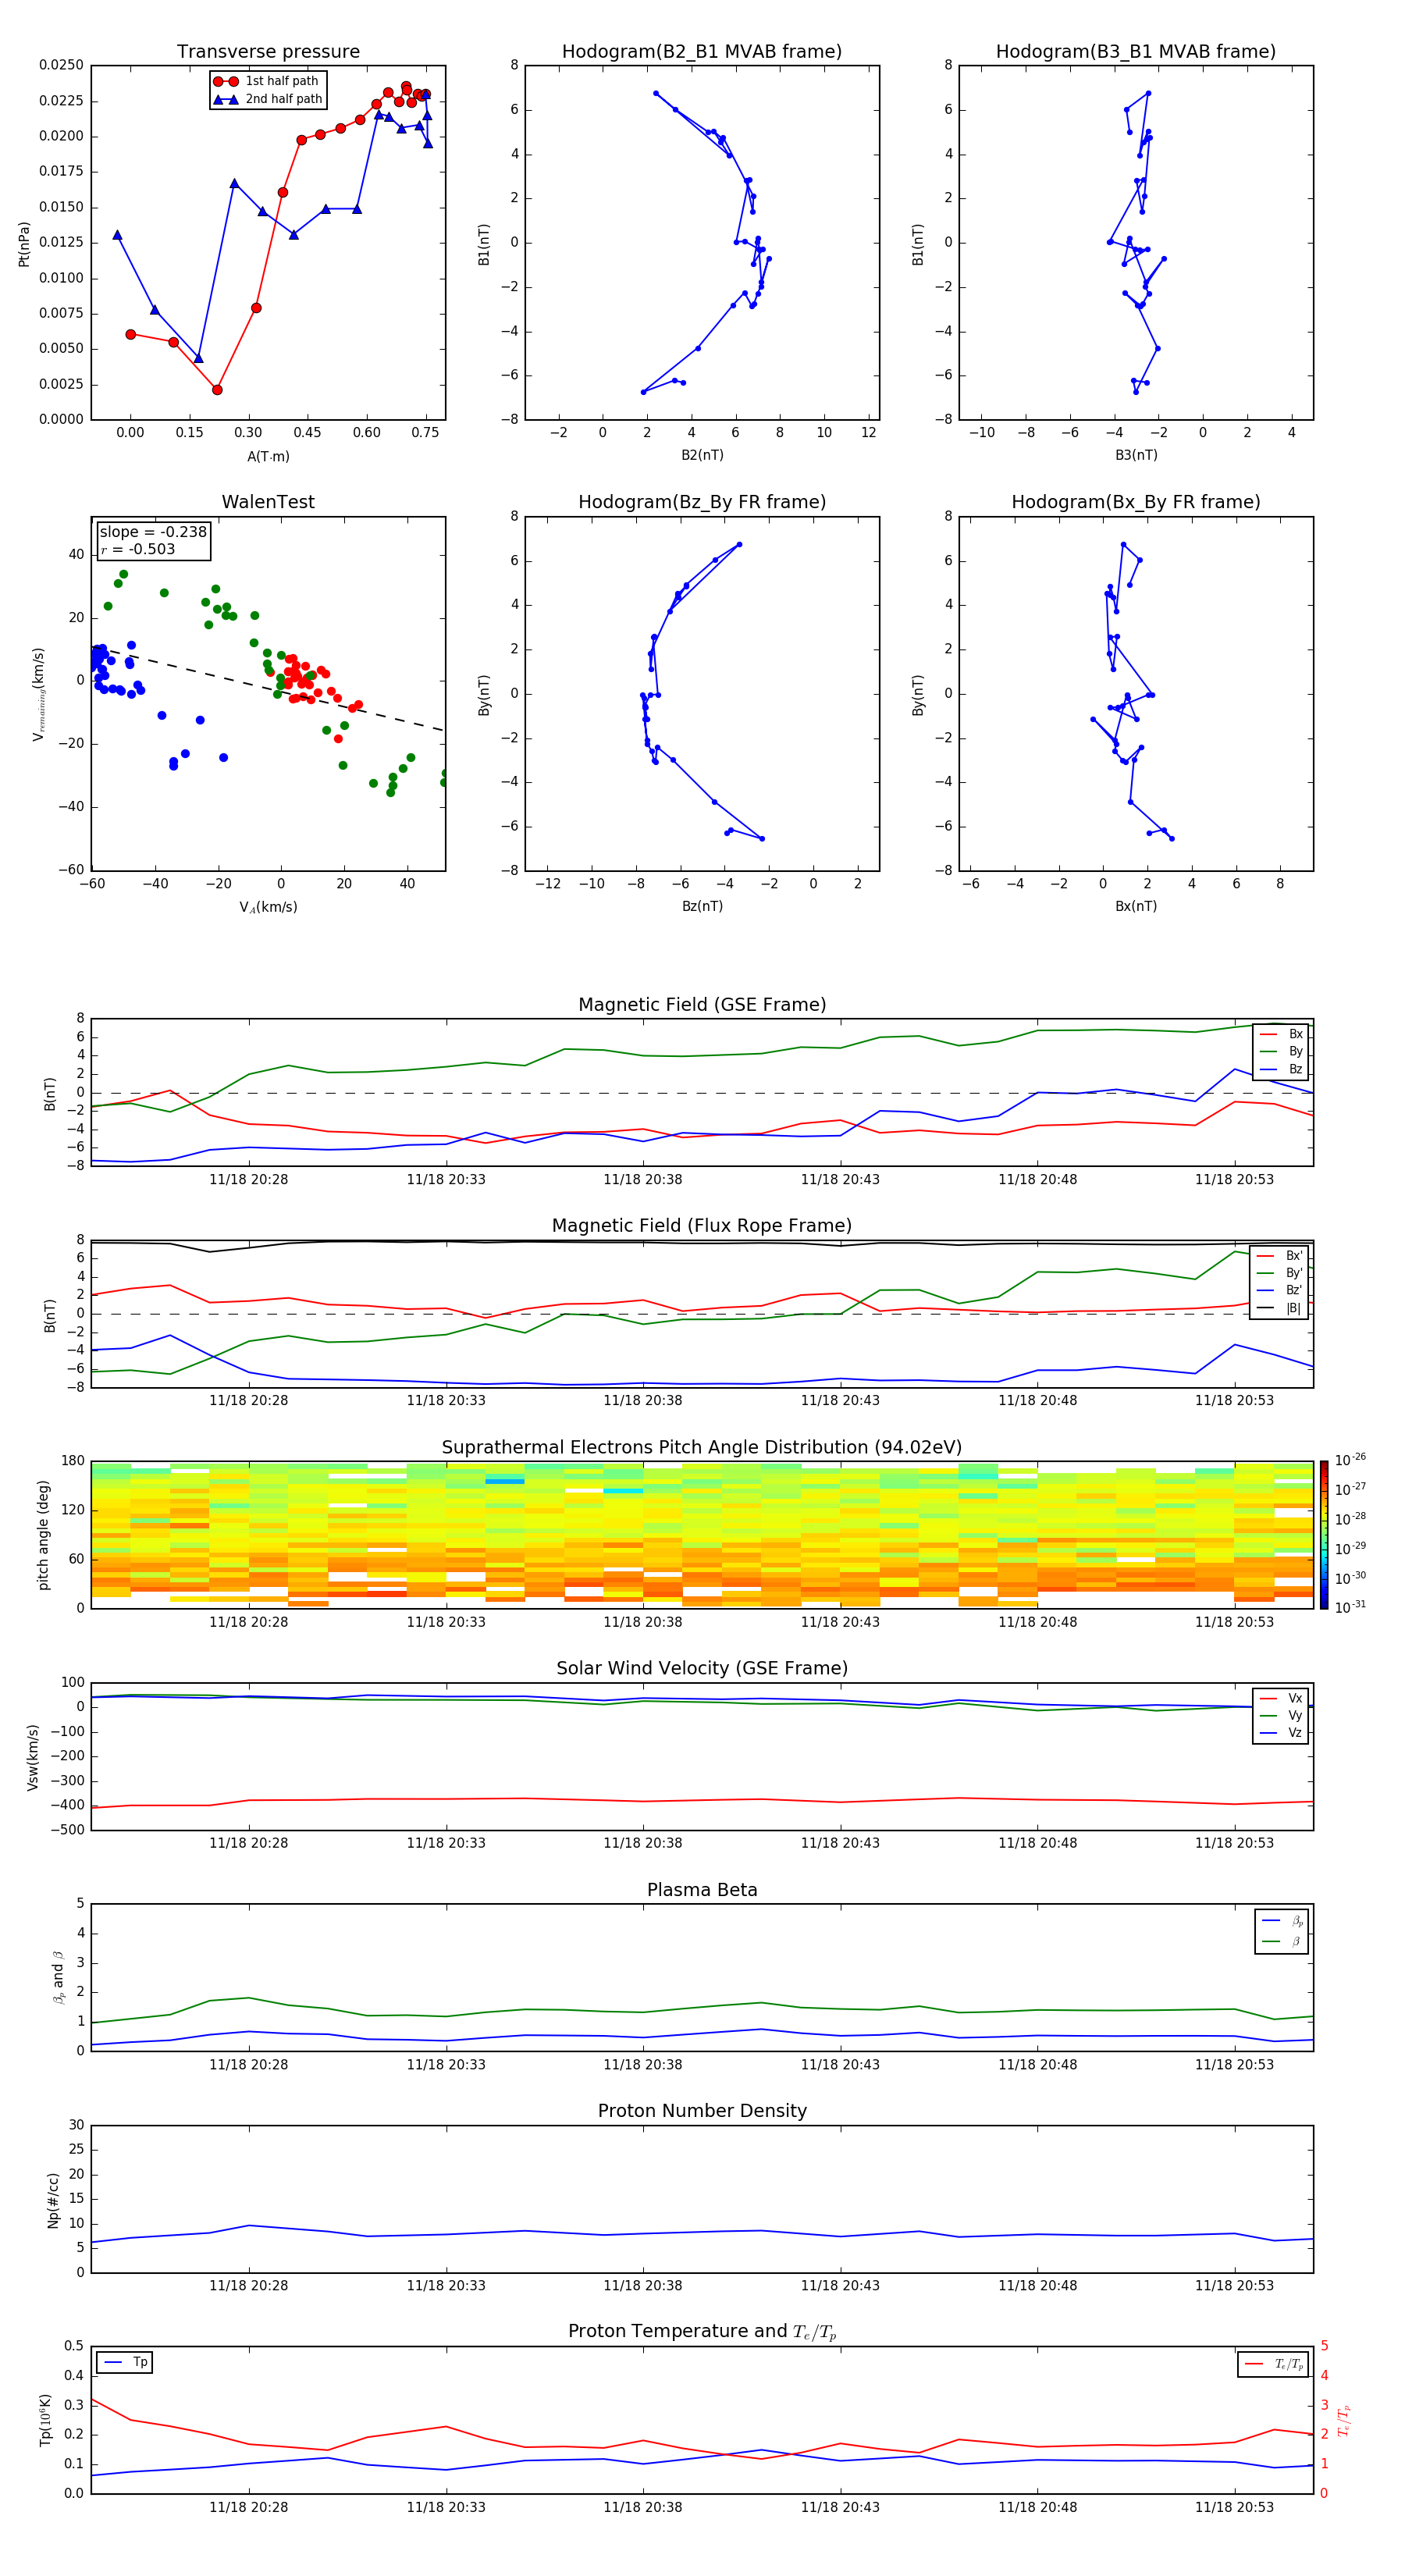Click the "B3(nT)" x-axis label
The image size is (1405, 2576).
coord(1136,455)
